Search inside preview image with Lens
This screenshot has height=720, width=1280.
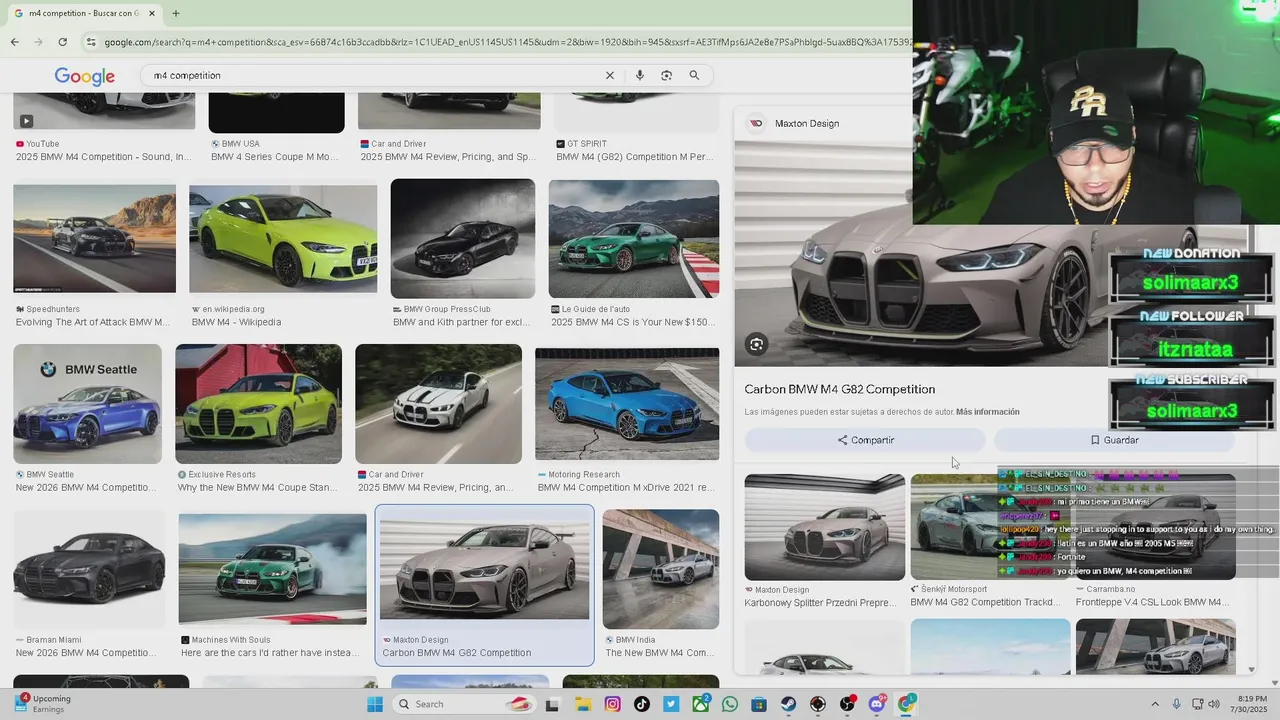click(757, 344)
